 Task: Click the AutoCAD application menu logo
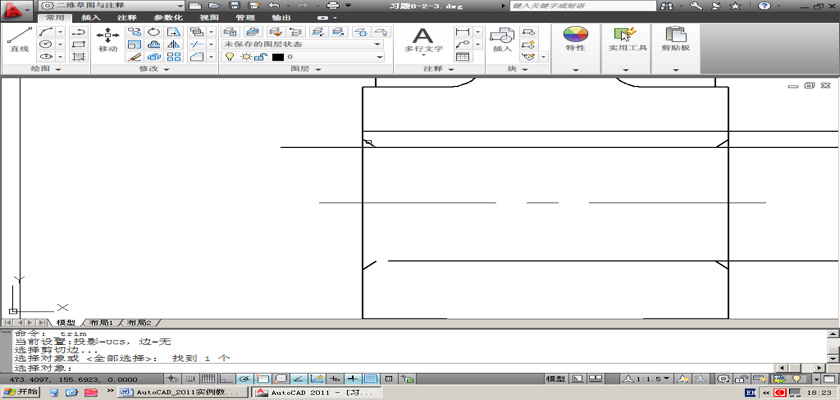[x=16, y=8]
